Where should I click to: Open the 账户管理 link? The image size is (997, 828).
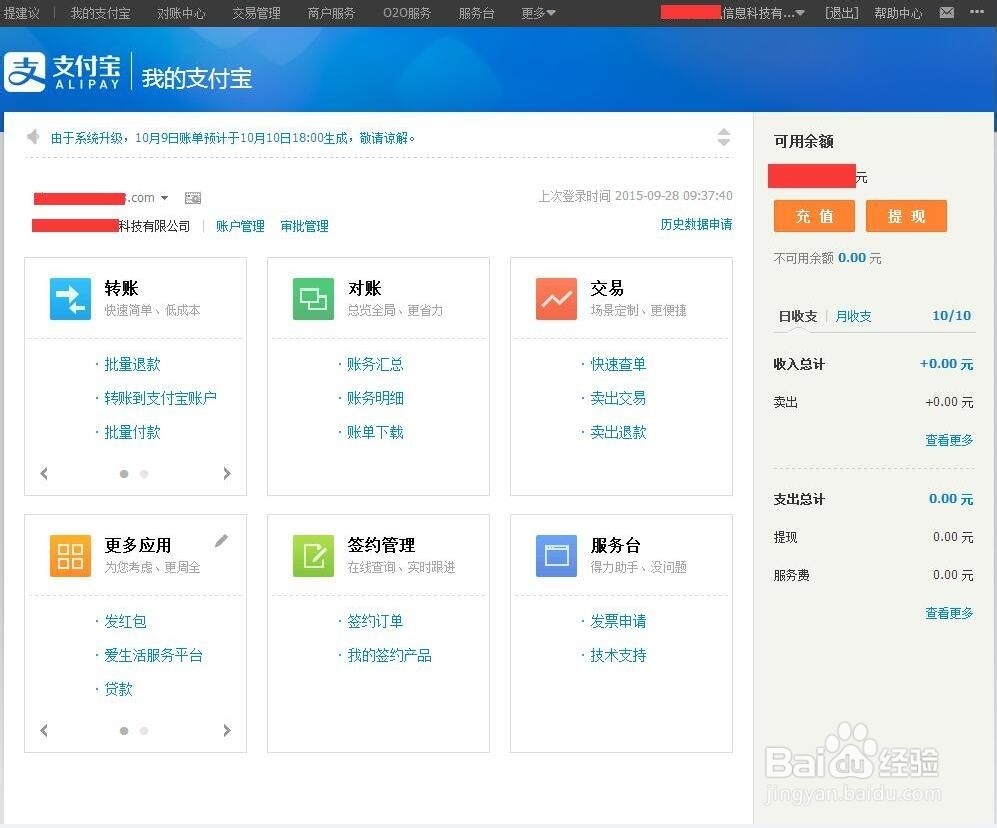(240, 226)
